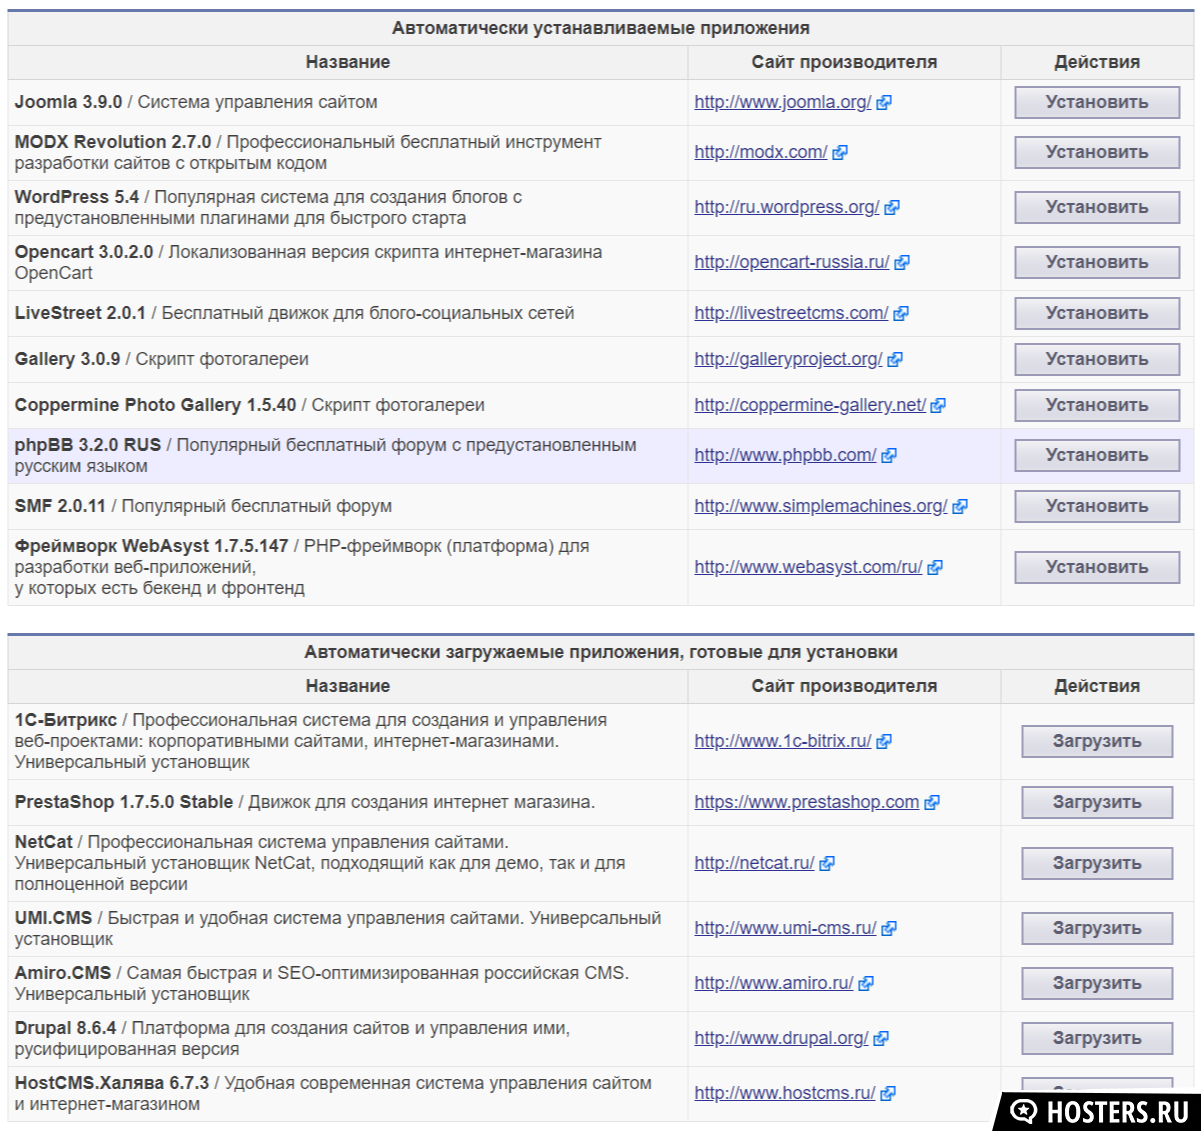1201x1131 pixels.
Task: Install LiveStreet 2.0.1
Action: coord(1097,313)
